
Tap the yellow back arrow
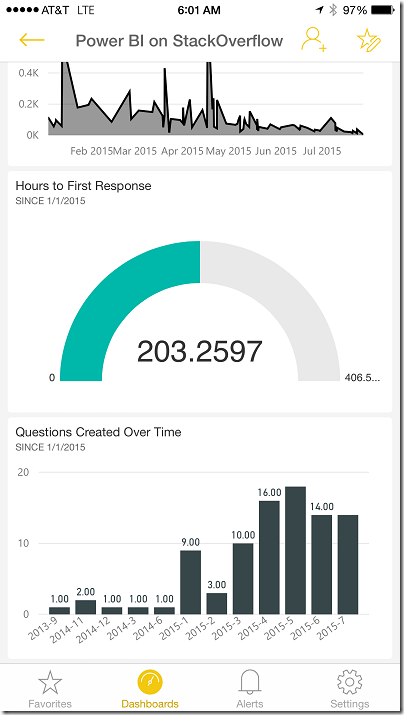[32, 40]
